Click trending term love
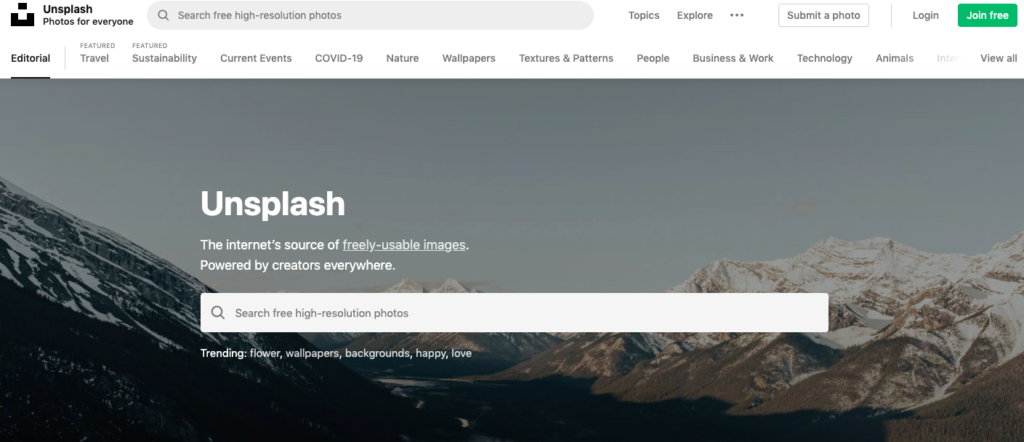 461,353
